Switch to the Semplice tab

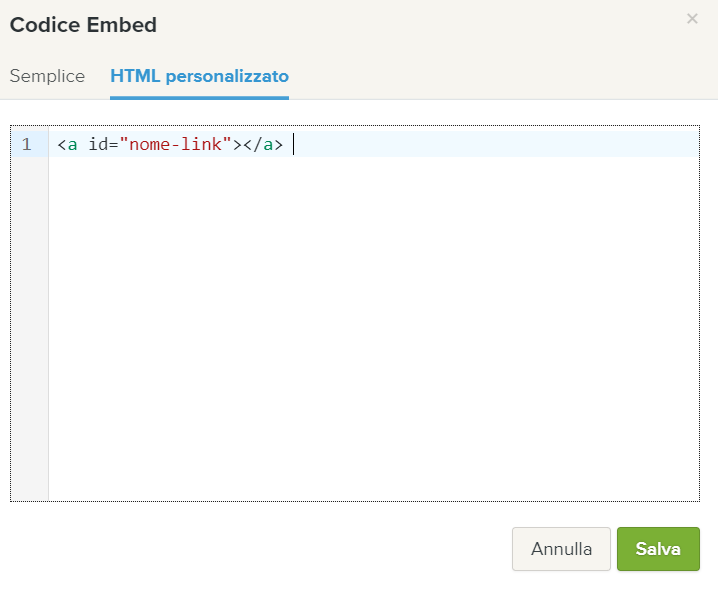pos(47,76)
